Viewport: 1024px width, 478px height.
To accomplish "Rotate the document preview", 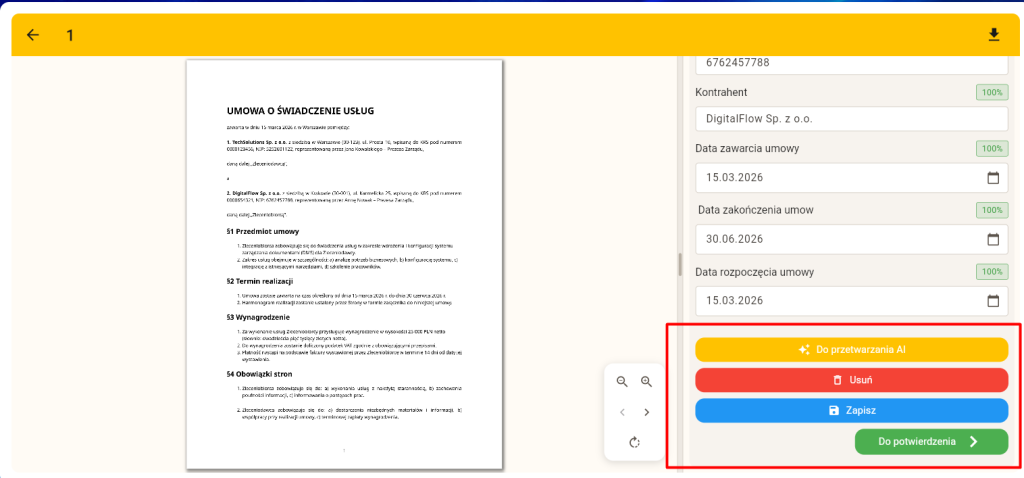I will tap(634, 442).
